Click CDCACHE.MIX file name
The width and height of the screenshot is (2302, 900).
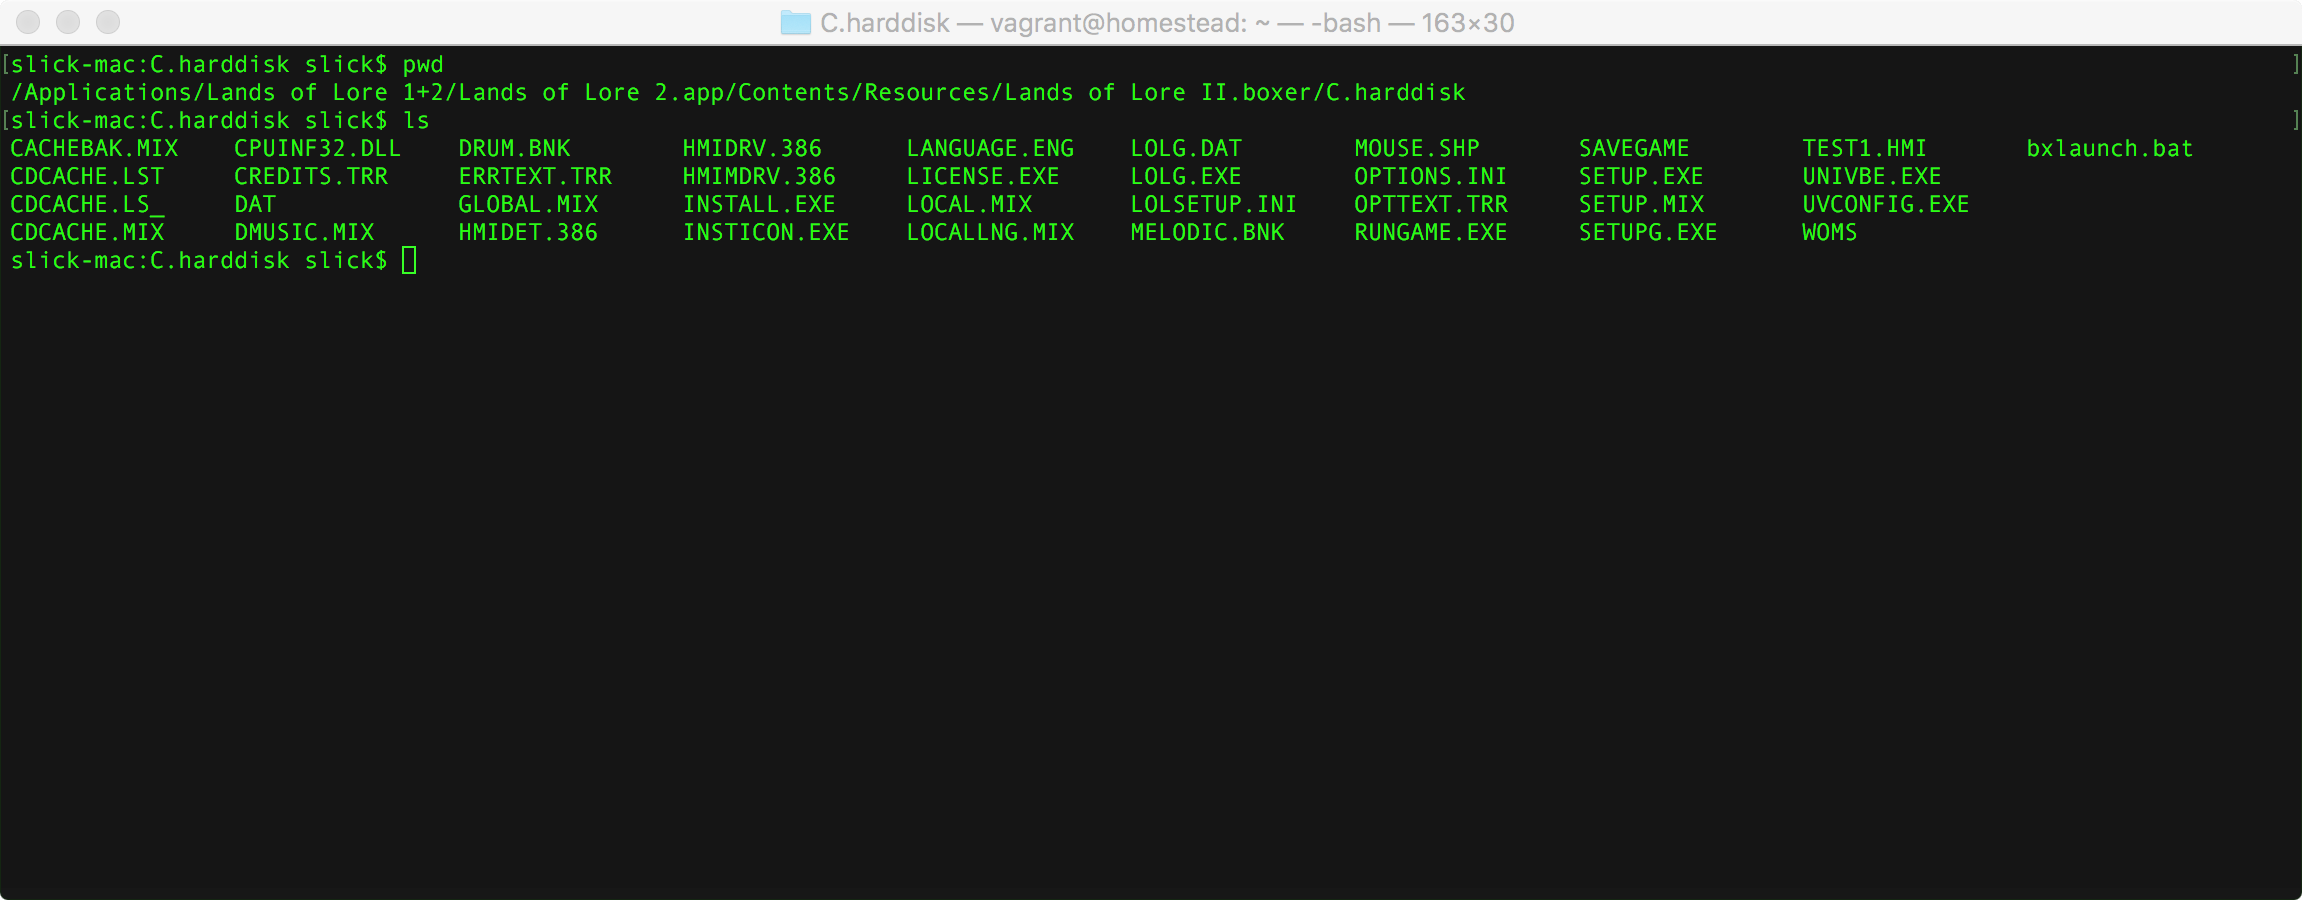pos(87,233)
